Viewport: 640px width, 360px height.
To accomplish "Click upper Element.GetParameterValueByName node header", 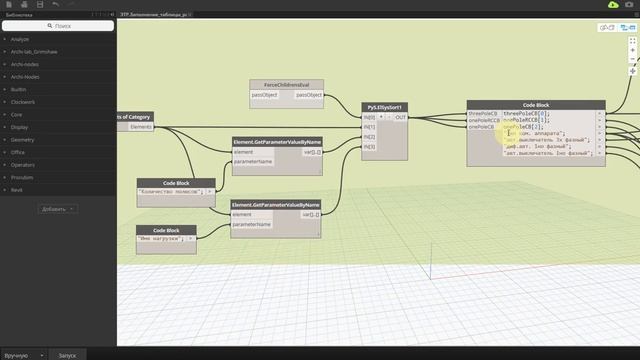I will pos(277,142).
